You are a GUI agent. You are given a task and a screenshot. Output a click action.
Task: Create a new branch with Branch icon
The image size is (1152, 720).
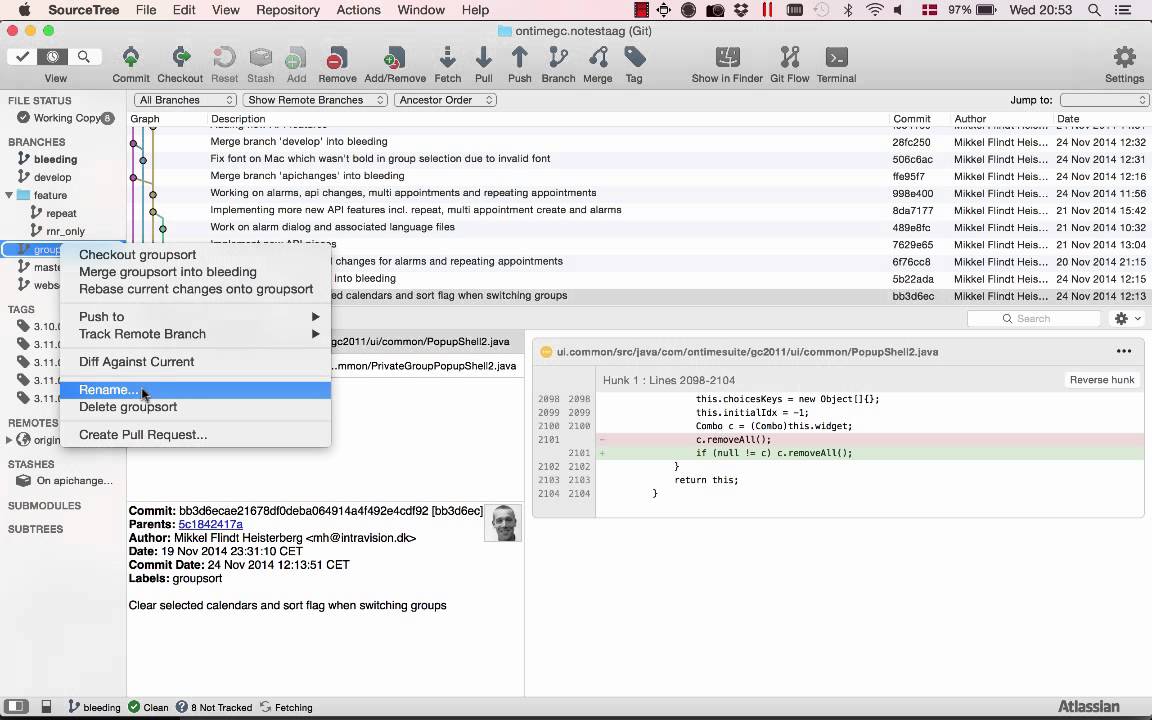[558, 57]
